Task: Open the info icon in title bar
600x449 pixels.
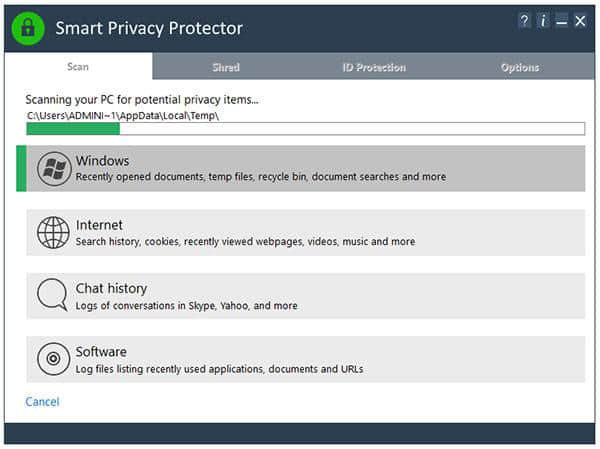Action: [542, 21]
